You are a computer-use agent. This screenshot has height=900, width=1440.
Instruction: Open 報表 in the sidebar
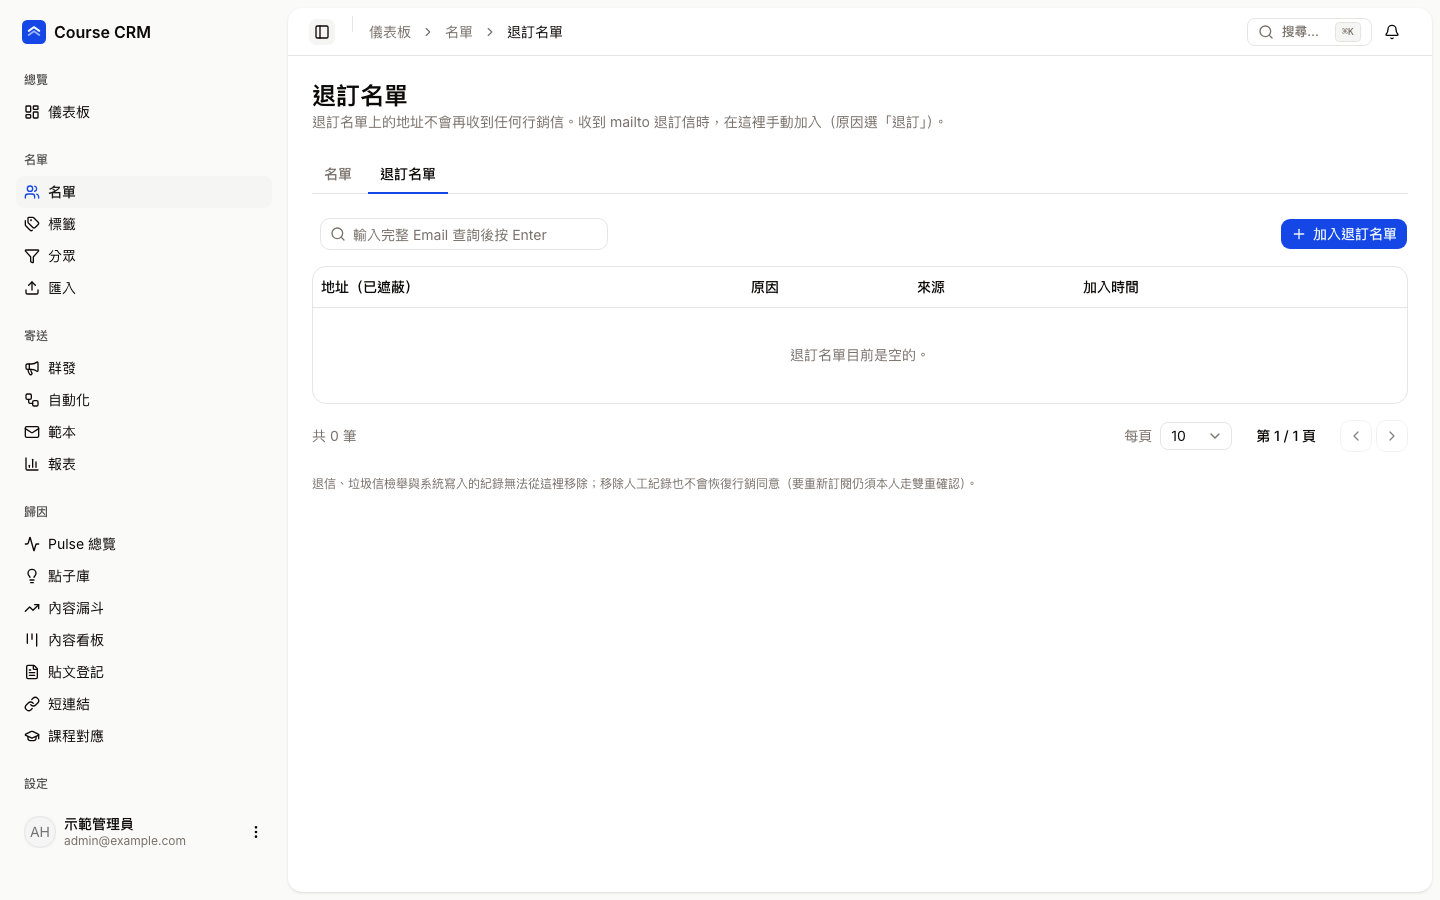click(x=144, y=464)
